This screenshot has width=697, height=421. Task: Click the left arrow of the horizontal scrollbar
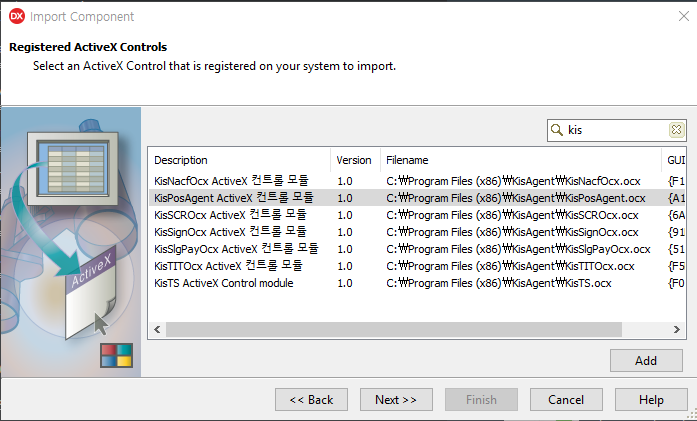157,329
